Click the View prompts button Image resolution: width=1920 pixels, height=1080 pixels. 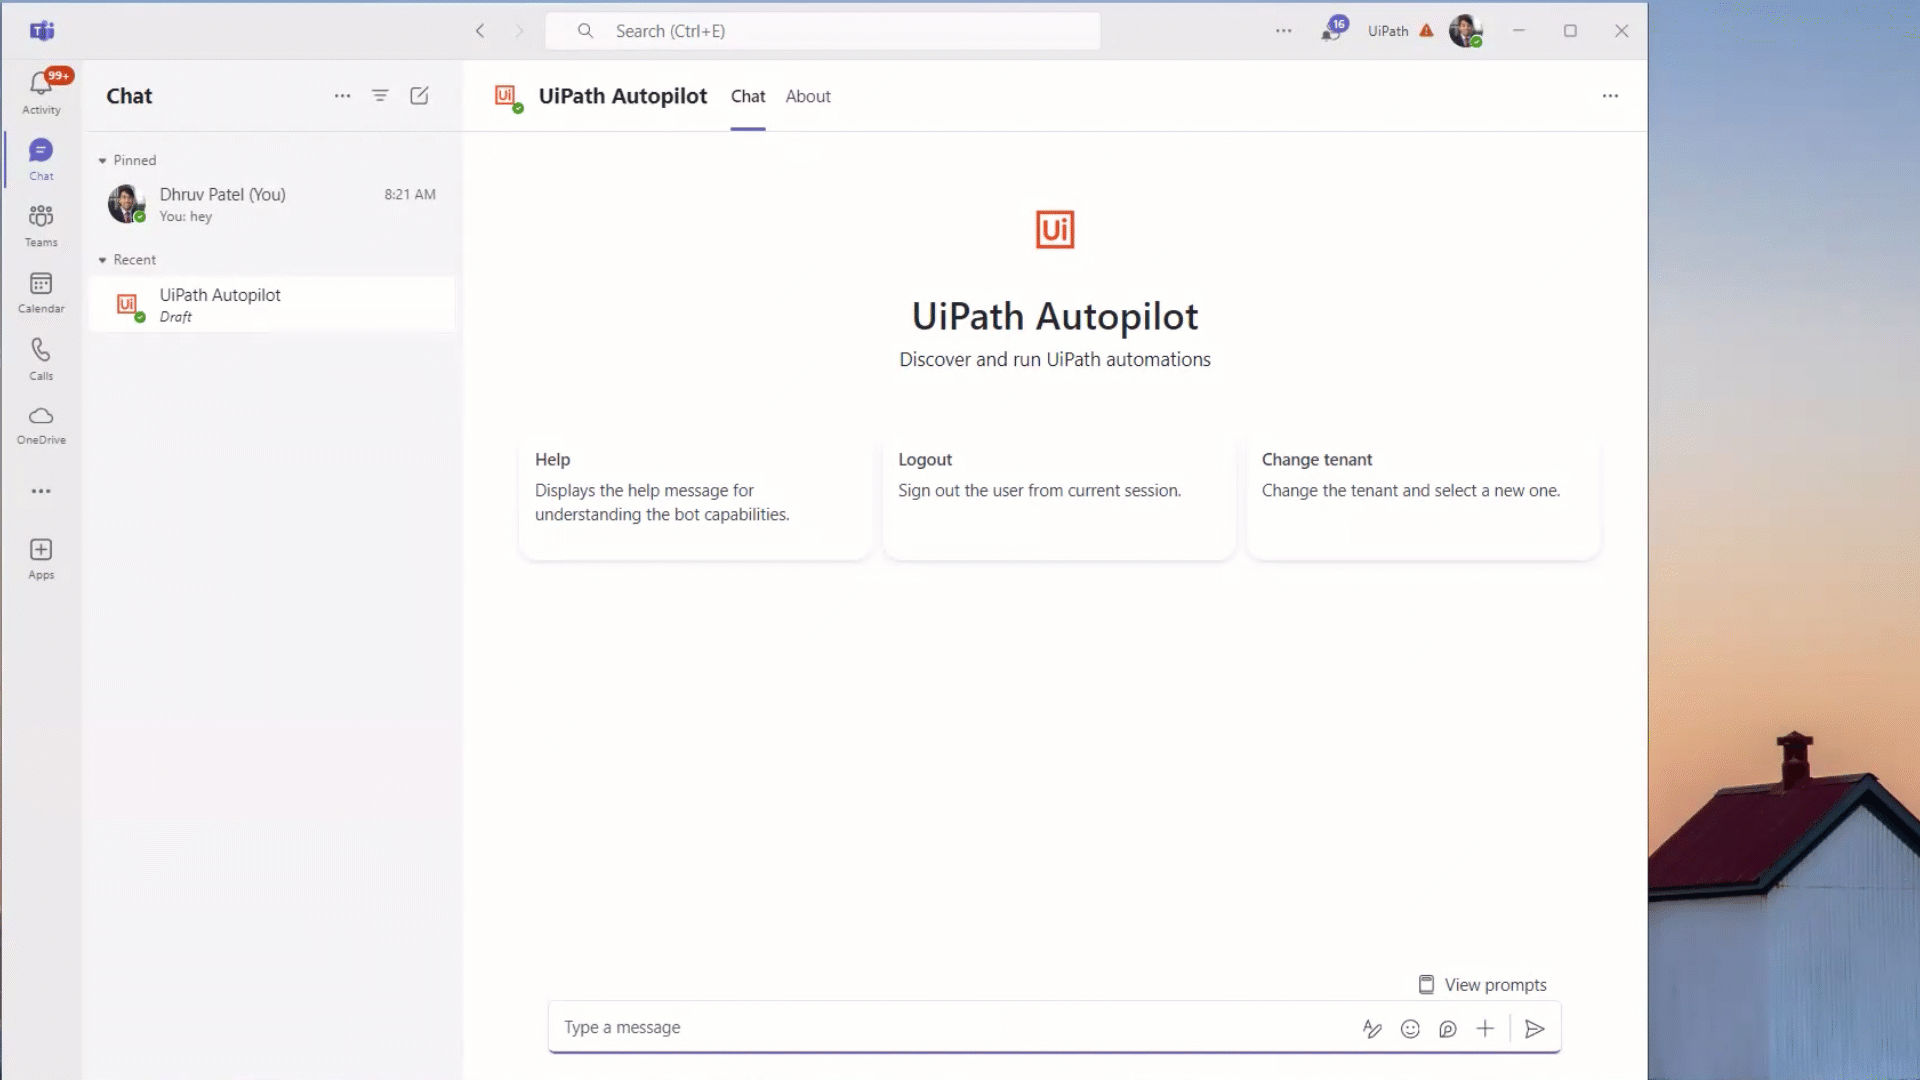coord(1482,984)
